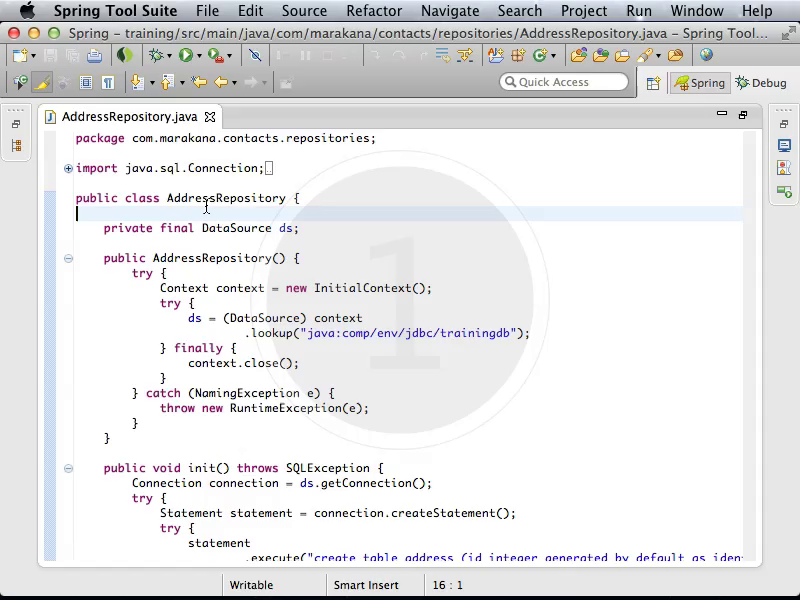Click the Next Annotation down arrow icon
The image size is (800, 600).
tap(137, 82)
